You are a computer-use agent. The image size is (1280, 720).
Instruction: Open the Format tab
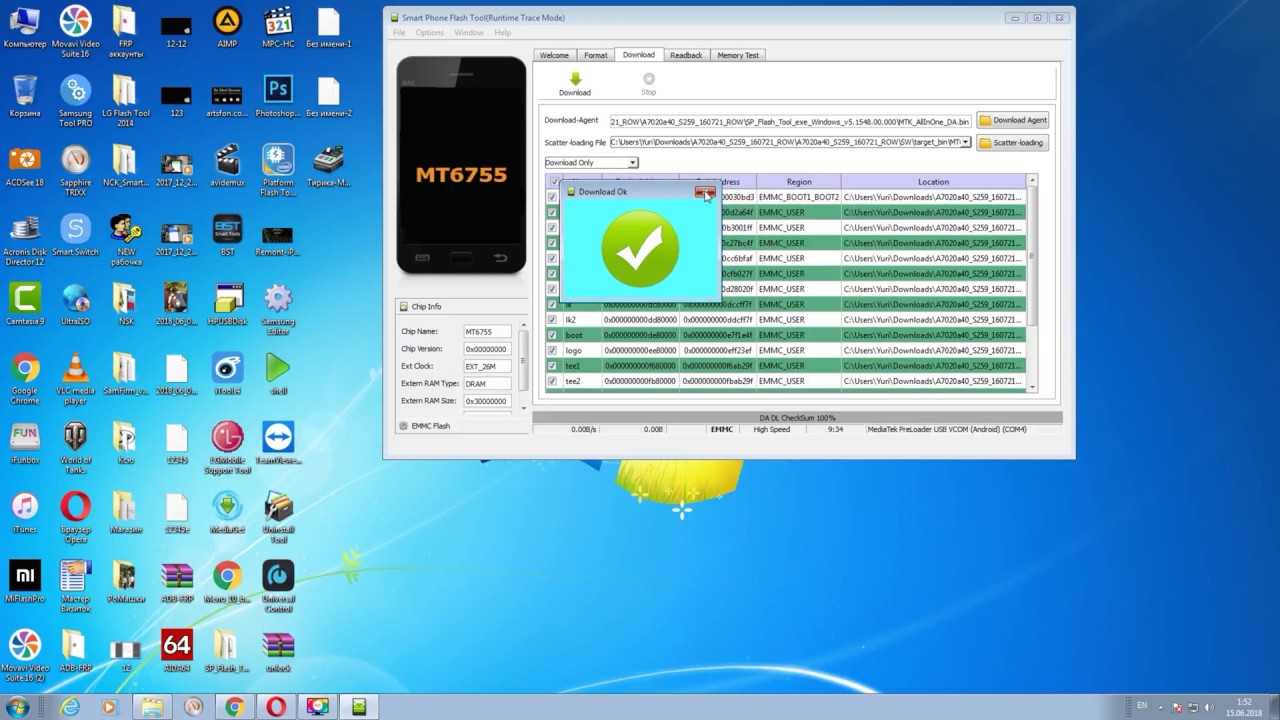pos(596,55)
